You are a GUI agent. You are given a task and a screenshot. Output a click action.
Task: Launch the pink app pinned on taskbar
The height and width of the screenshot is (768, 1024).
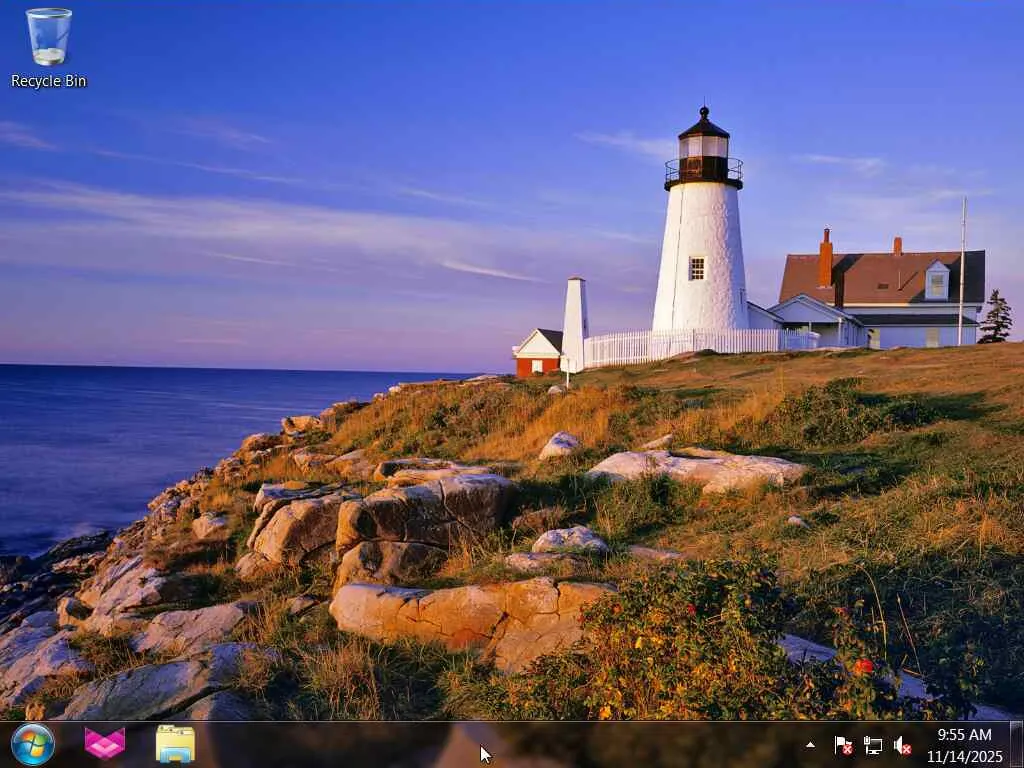click(x=104, y=744)
